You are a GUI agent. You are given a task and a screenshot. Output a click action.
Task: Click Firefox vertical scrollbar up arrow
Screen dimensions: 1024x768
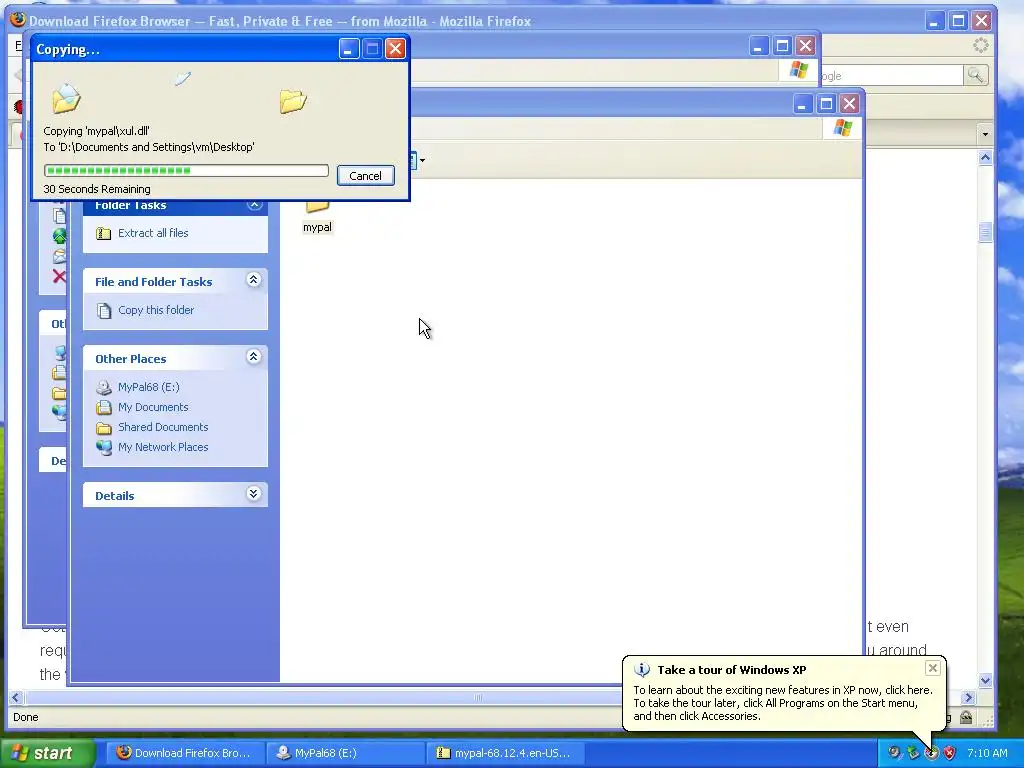[985, 157]
